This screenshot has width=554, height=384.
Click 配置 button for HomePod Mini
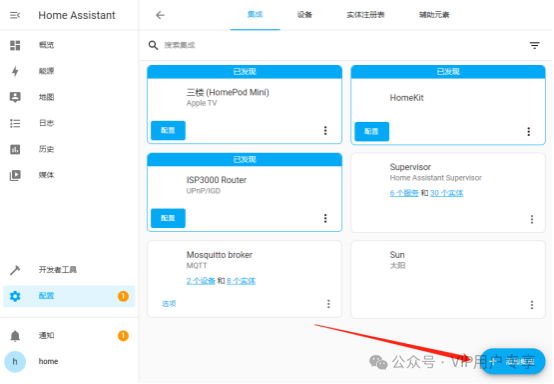[x=168, y=131]
